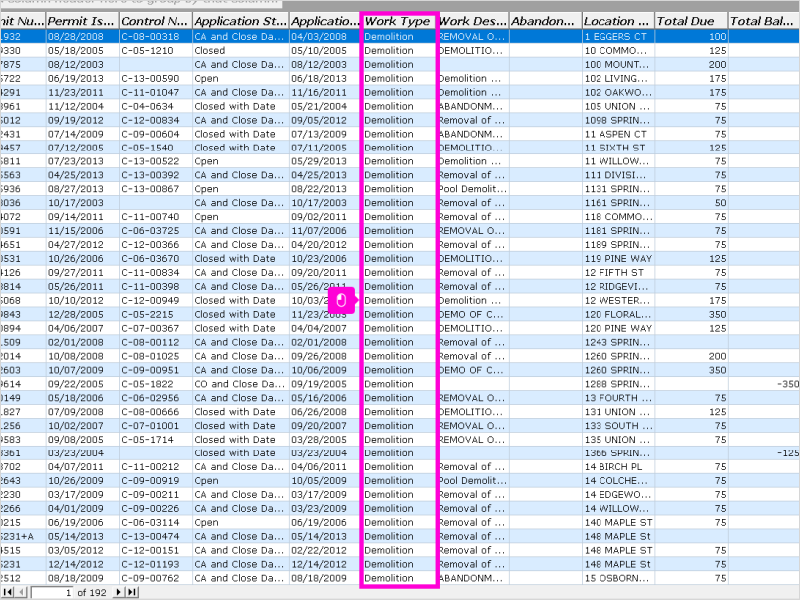This screenshot has height=600, width=800.
Task: Sort by the Application St... column header
Action: [240, 21]
